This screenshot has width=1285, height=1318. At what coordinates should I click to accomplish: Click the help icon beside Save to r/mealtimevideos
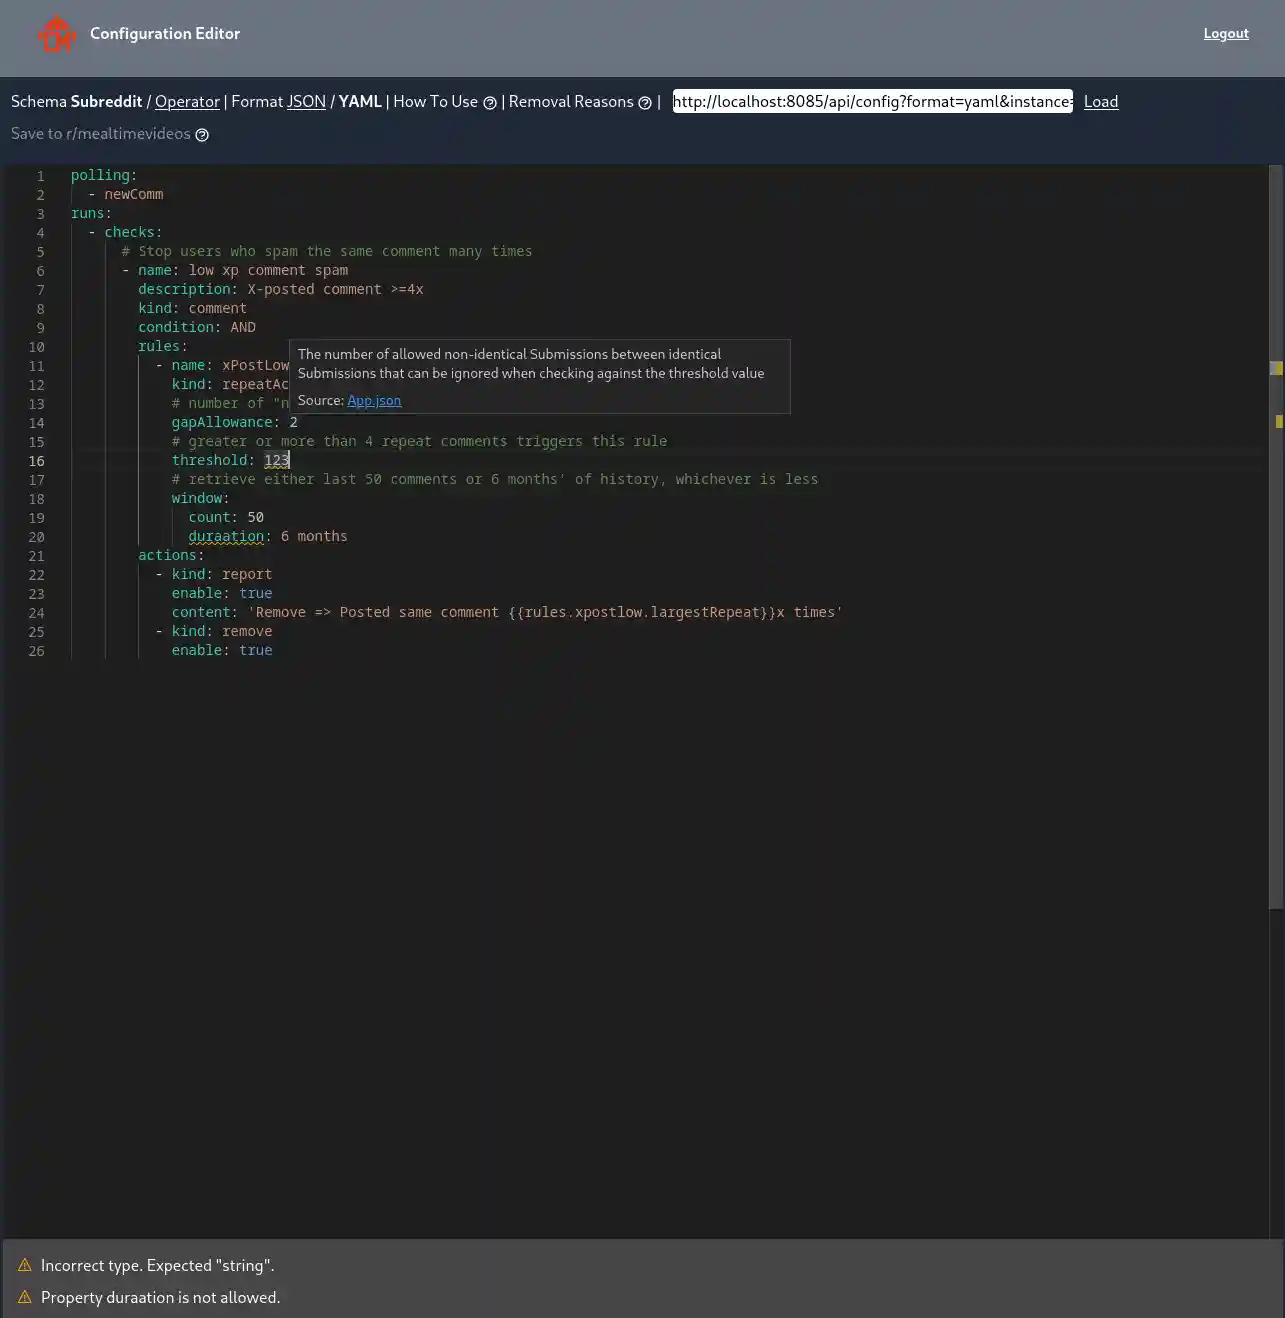pyautogui.click(x=201, y=134)
